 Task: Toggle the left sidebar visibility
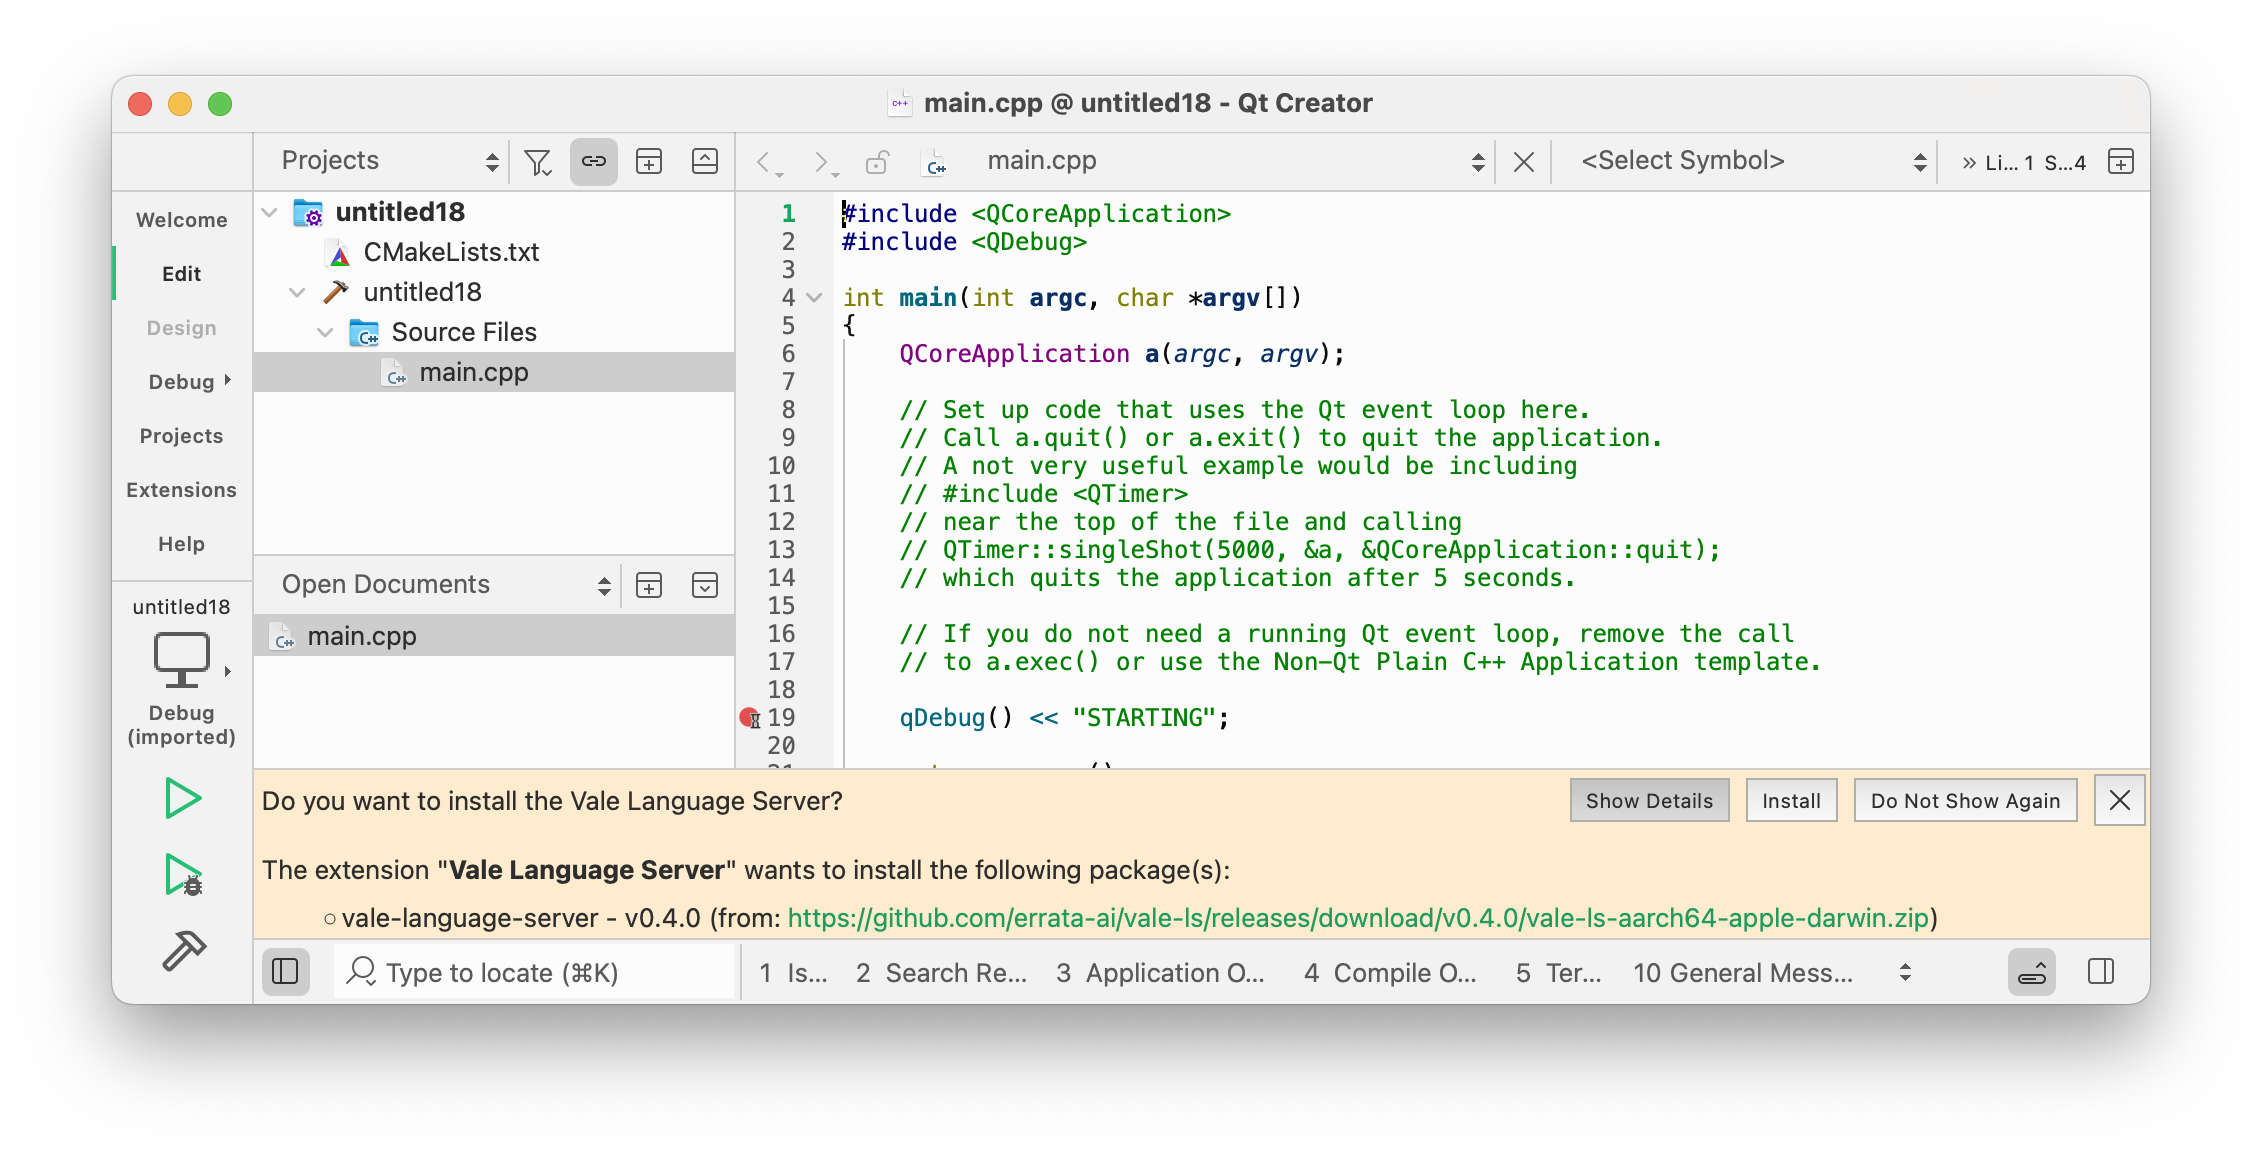click(x=285, y=972)
